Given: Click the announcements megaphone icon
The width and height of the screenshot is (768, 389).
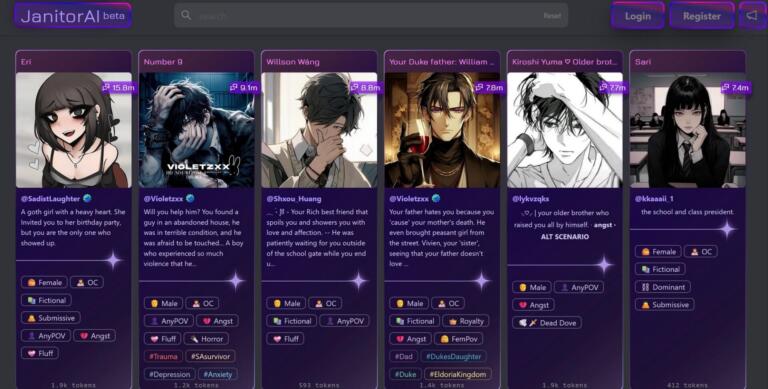Looking at the screenshot, I should pyautogui.click(x=751, y=16).
